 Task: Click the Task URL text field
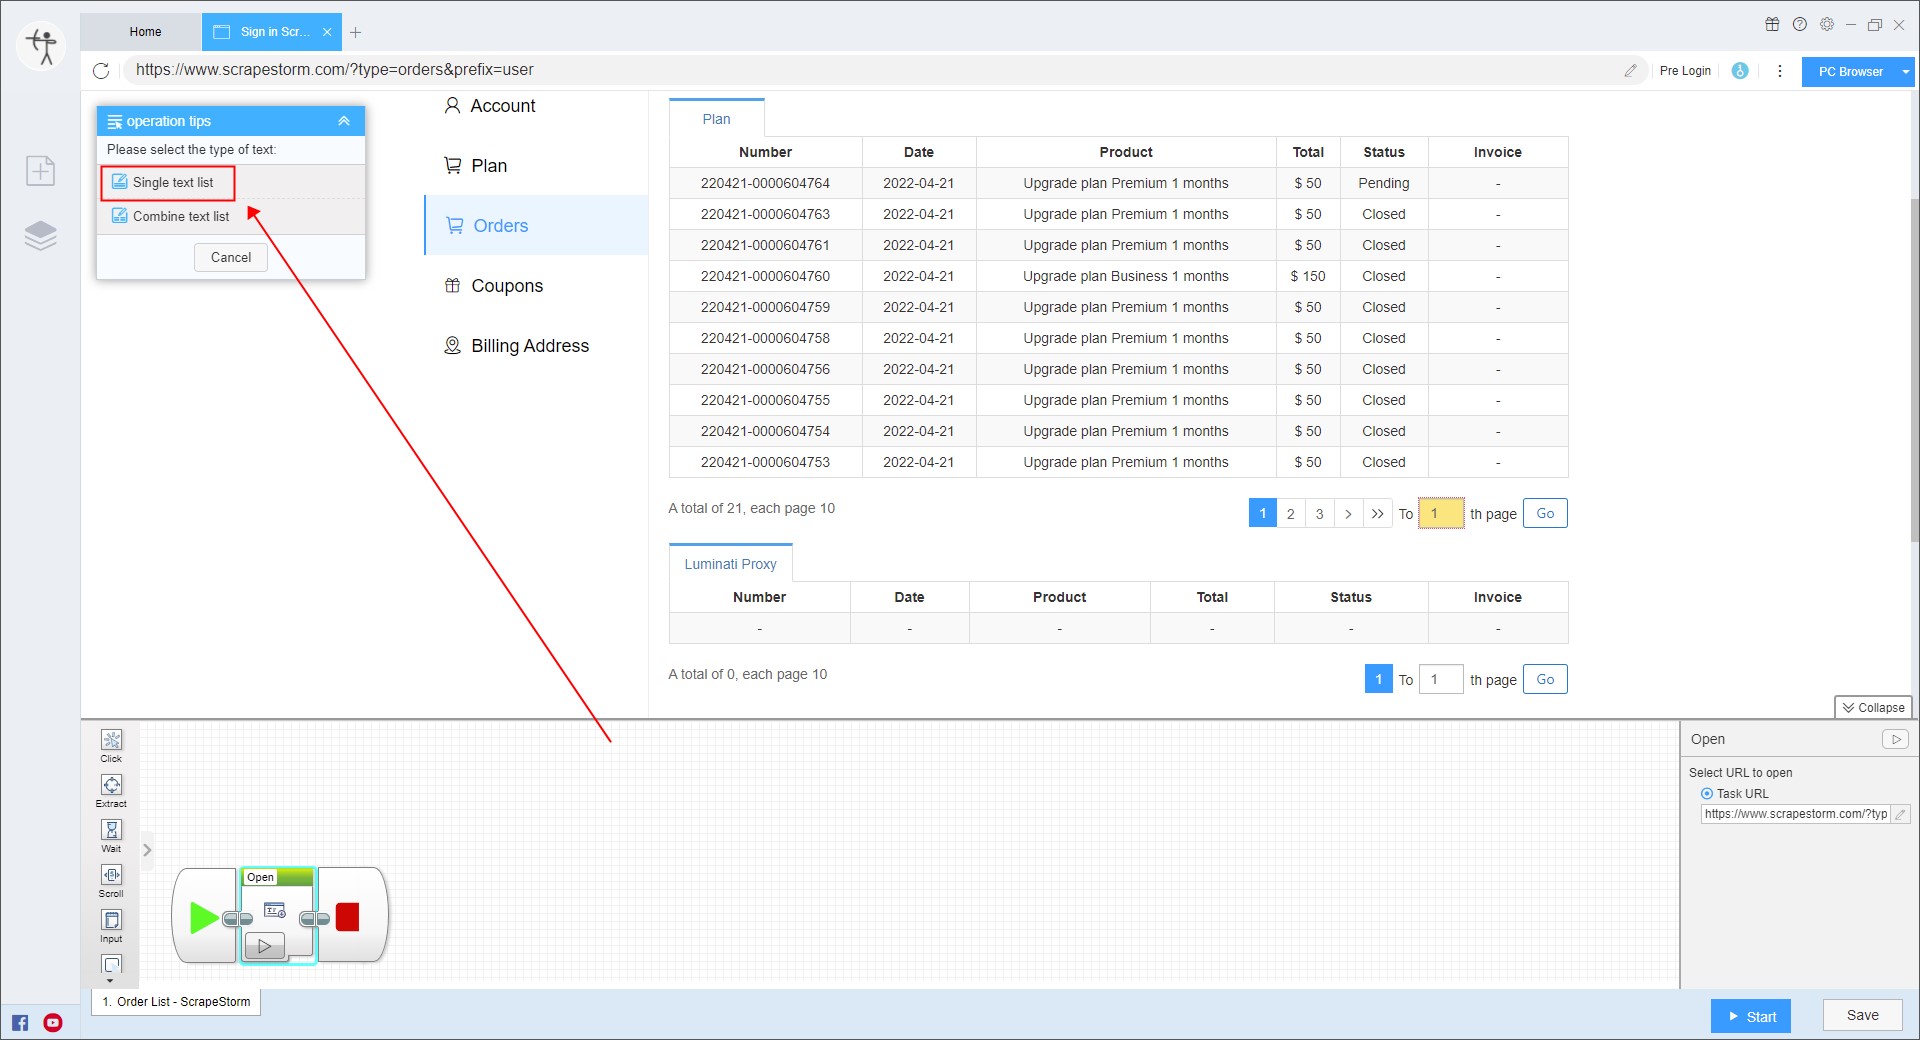click(x=1796, y=814)
